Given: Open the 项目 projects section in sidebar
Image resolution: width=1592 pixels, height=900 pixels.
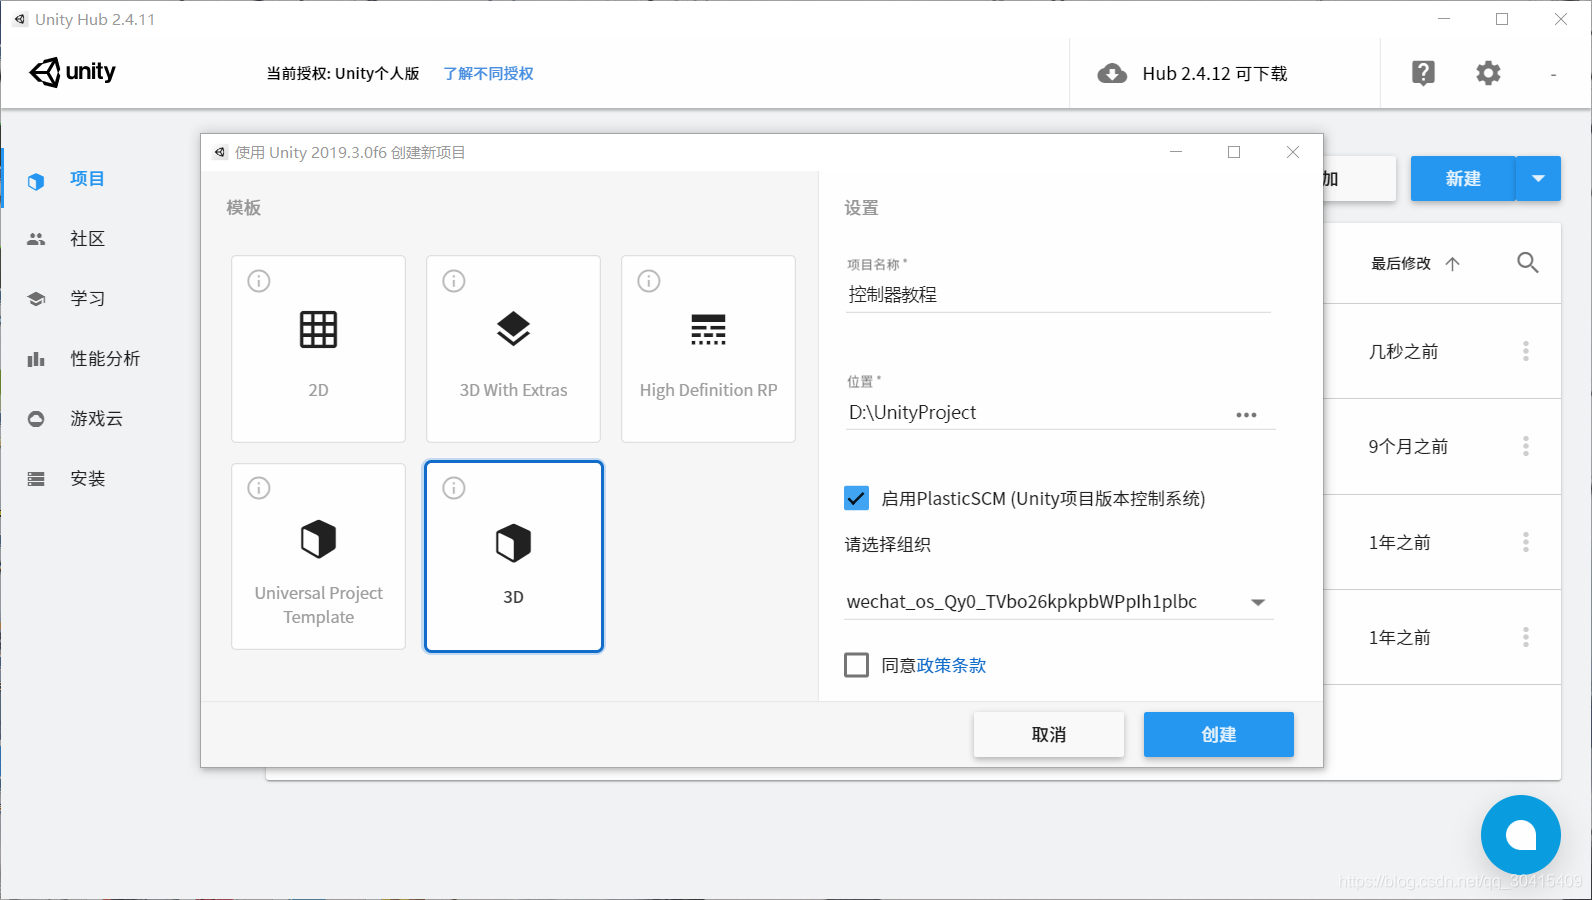Looking at the screenshot, I should 87,179.
